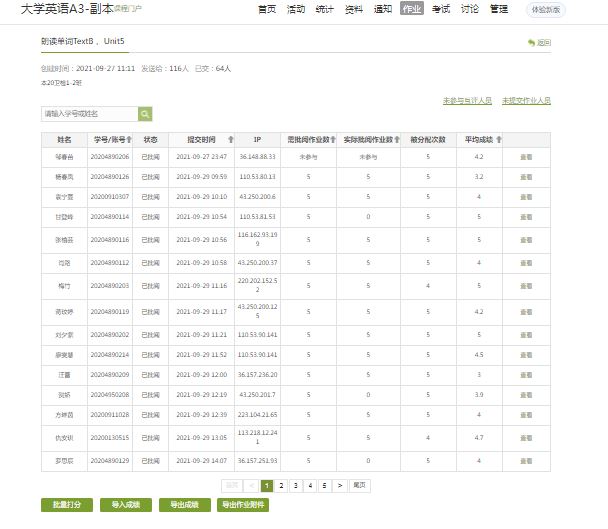Click the 返回 back arrow link
This screenshot has height=529, width=608.
pyautogui.click(x=539, y=43)
